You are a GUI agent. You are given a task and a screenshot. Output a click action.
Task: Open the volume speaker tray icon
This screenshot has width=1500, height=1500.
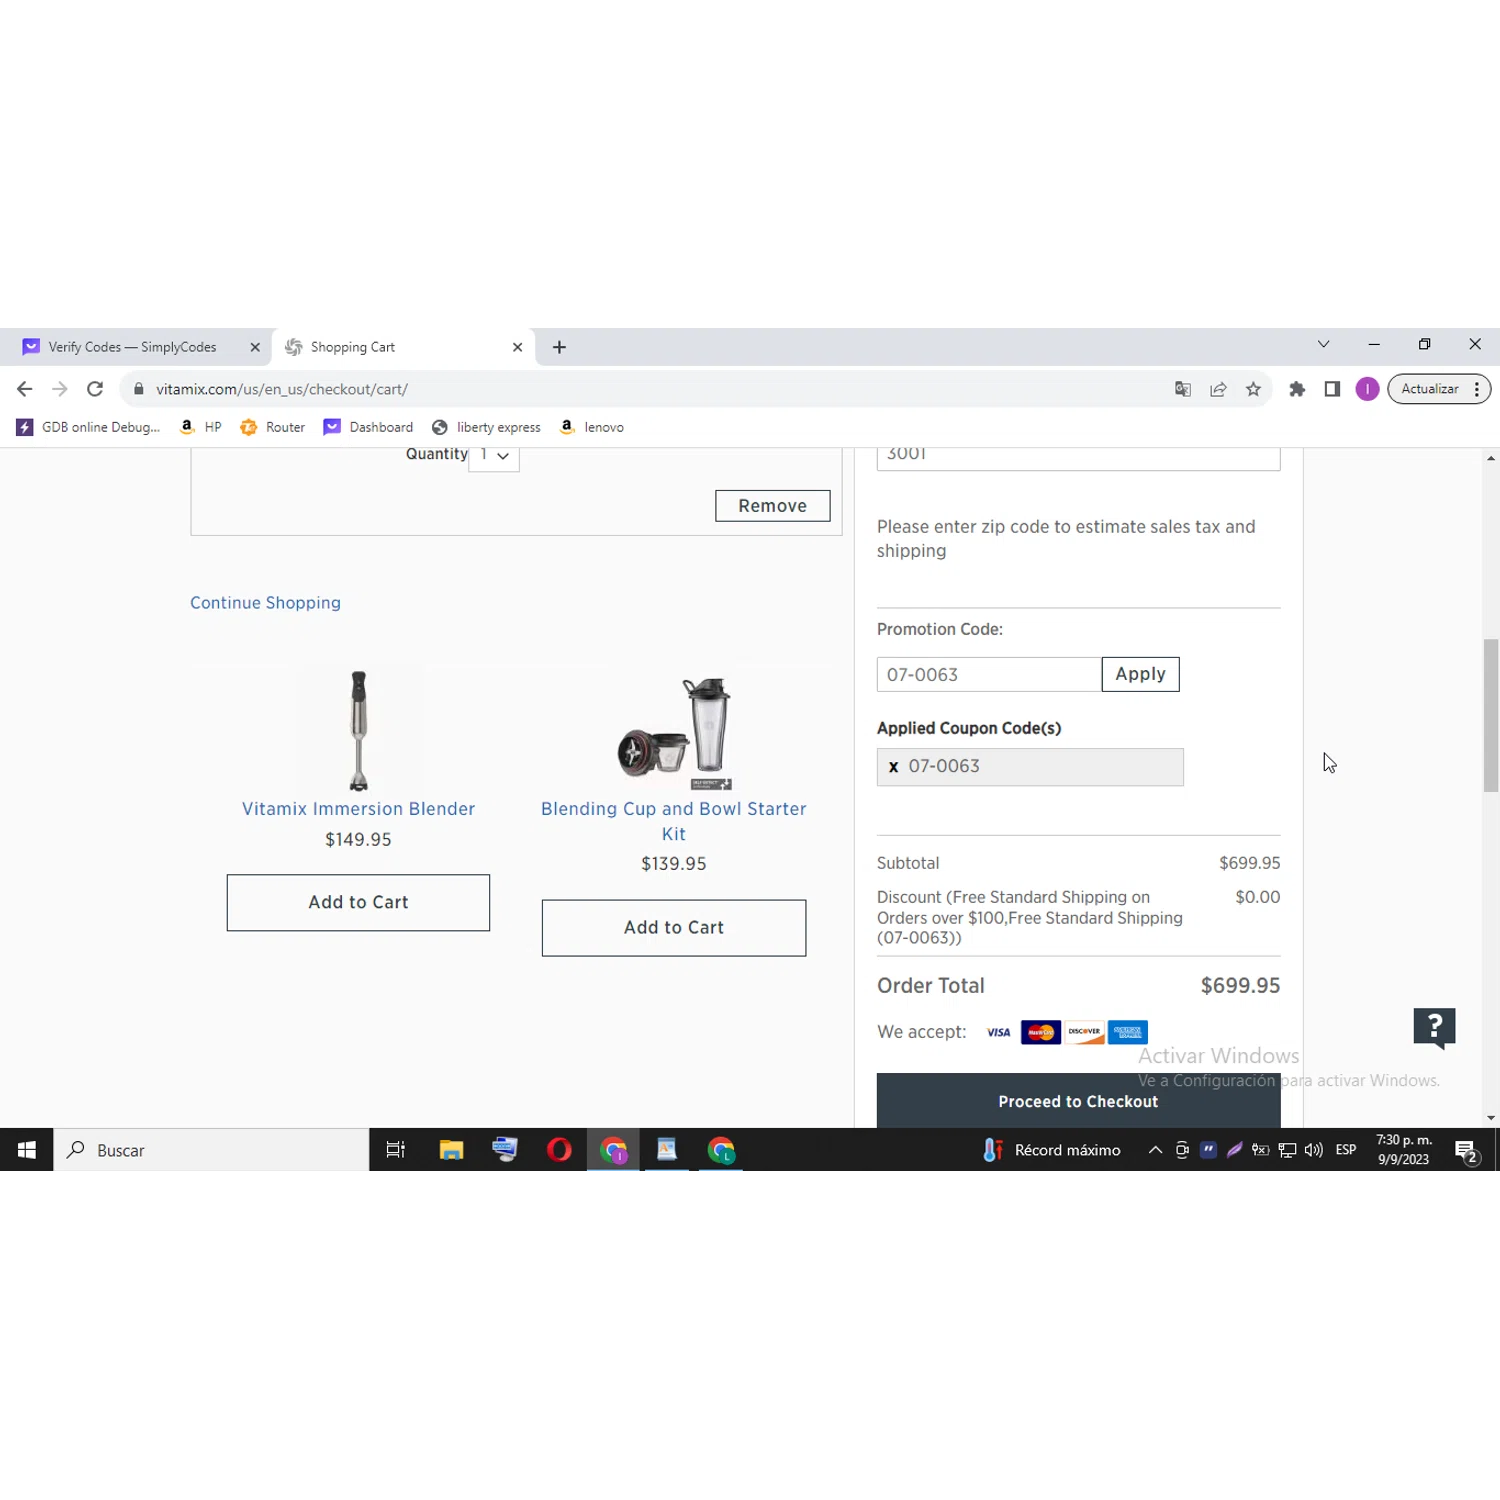(x=1314, y=1150)
